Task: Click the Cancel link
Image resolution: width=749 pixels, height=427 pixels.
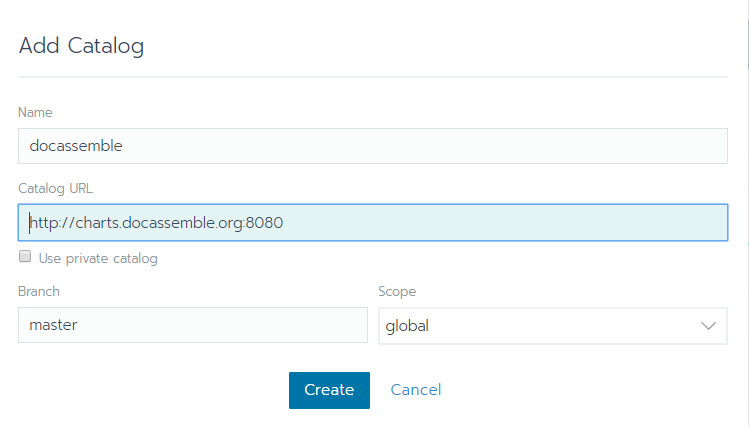Action: 416,390
